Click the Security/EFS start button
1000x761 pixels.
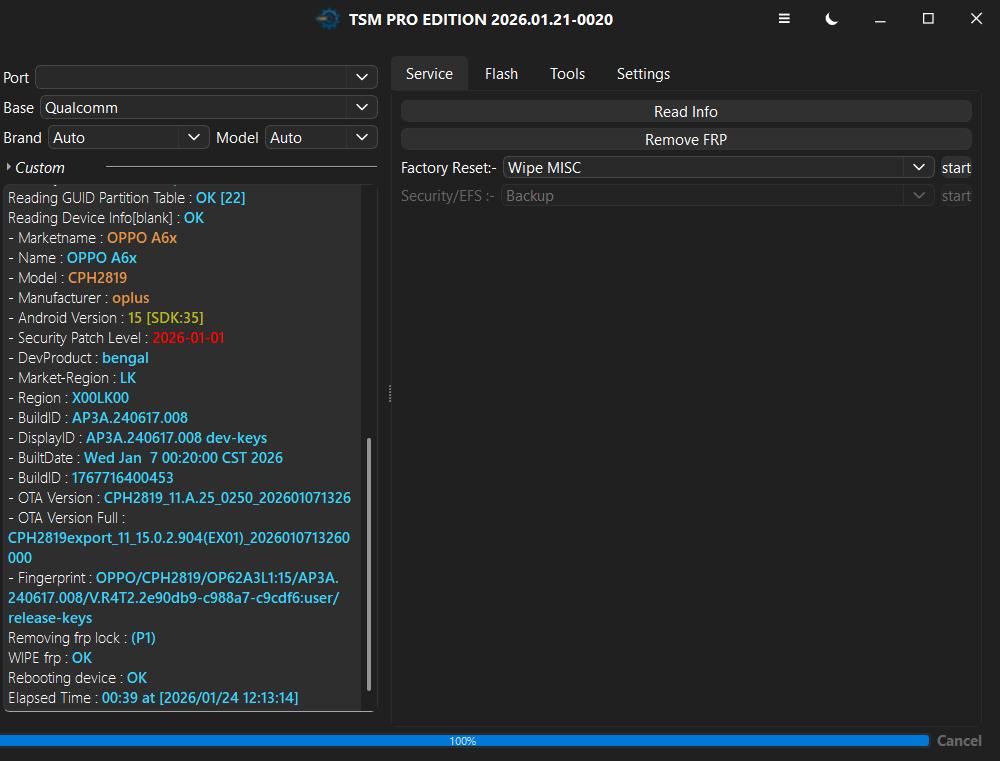(956, 195)
